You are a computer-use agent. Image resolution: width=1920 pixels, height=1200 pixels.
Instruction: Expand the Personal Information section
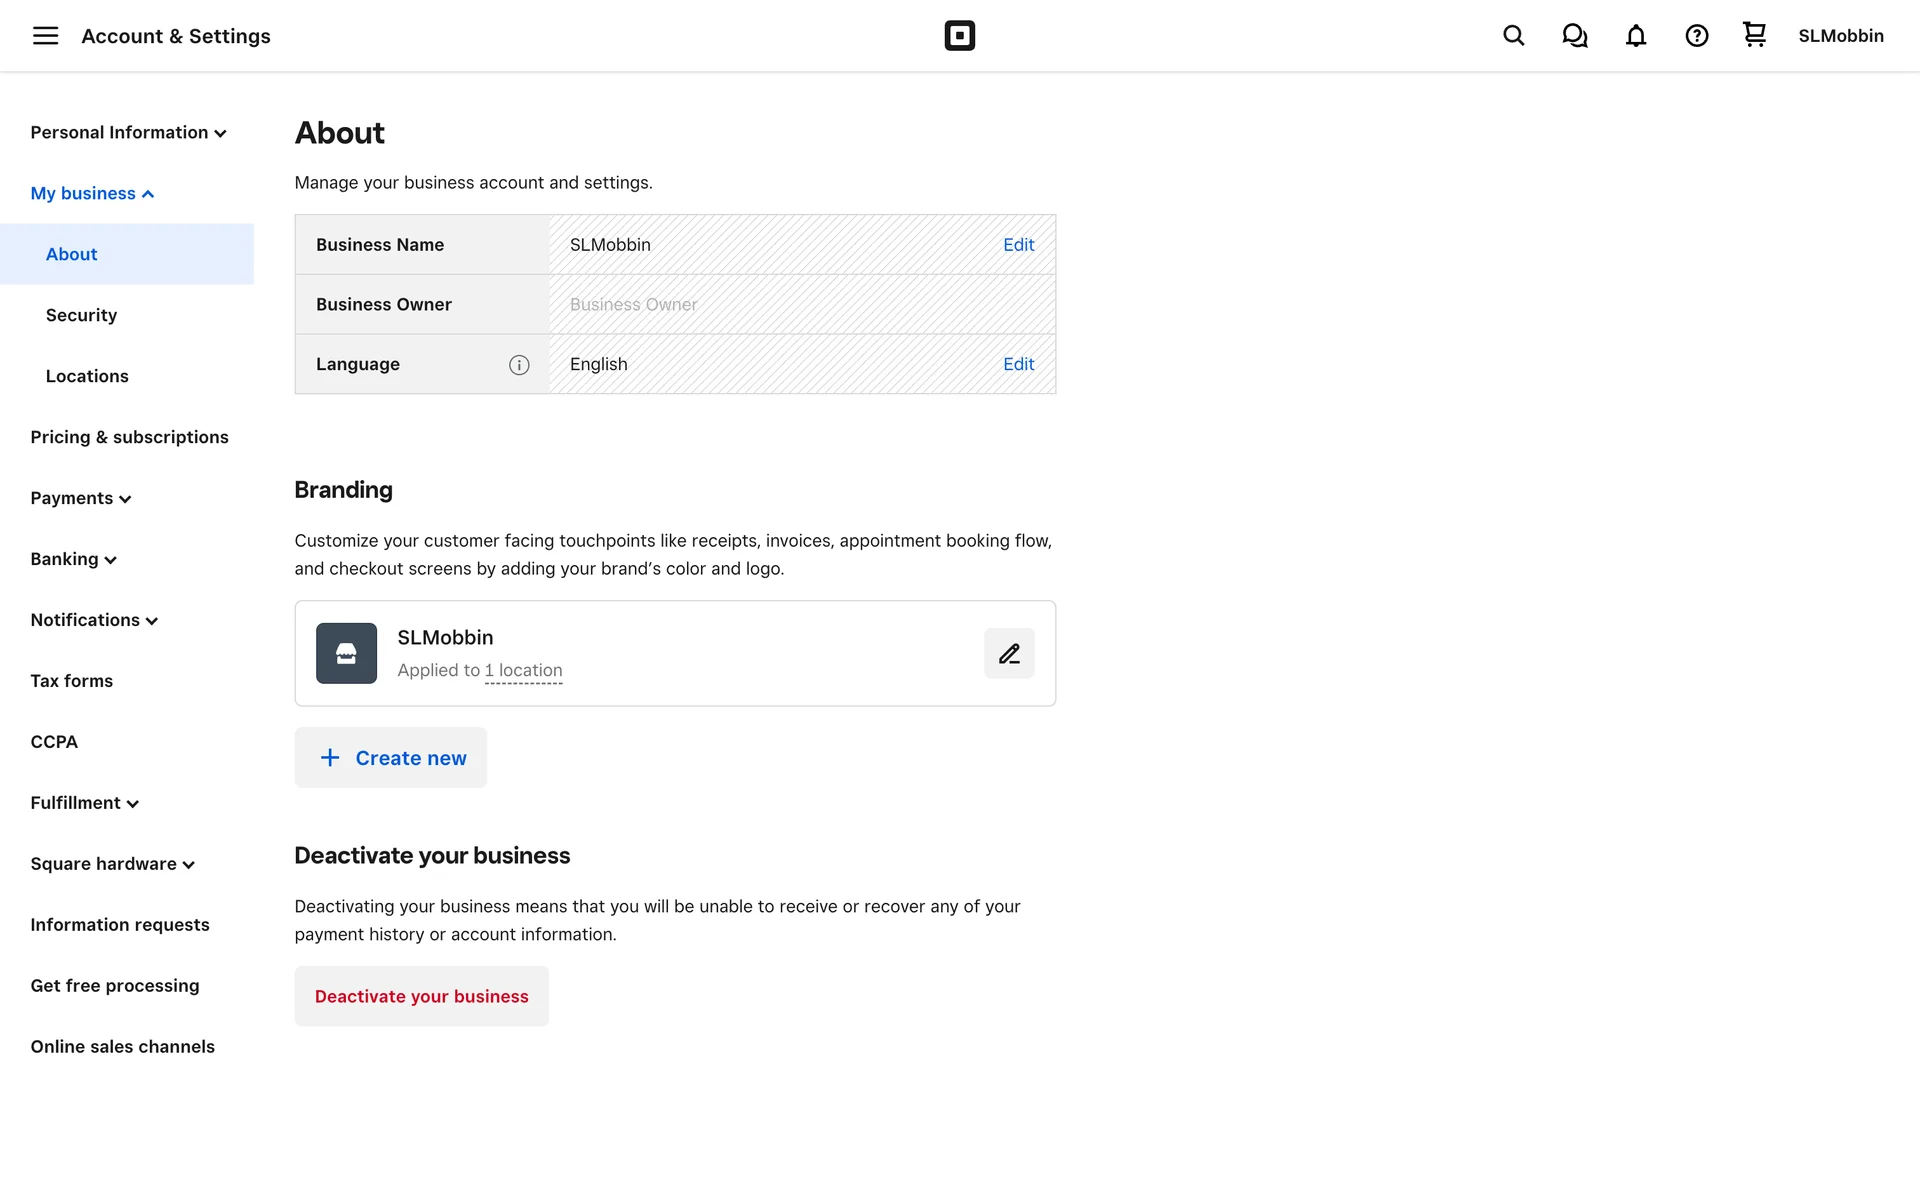click(x=128, y=133)
